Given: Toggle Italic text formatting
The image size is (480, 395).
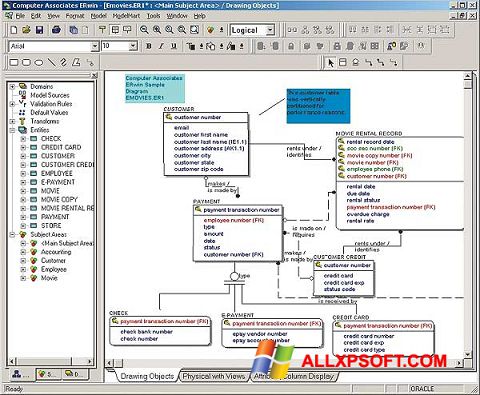Looking at the screenshot, I should [161, 46].
